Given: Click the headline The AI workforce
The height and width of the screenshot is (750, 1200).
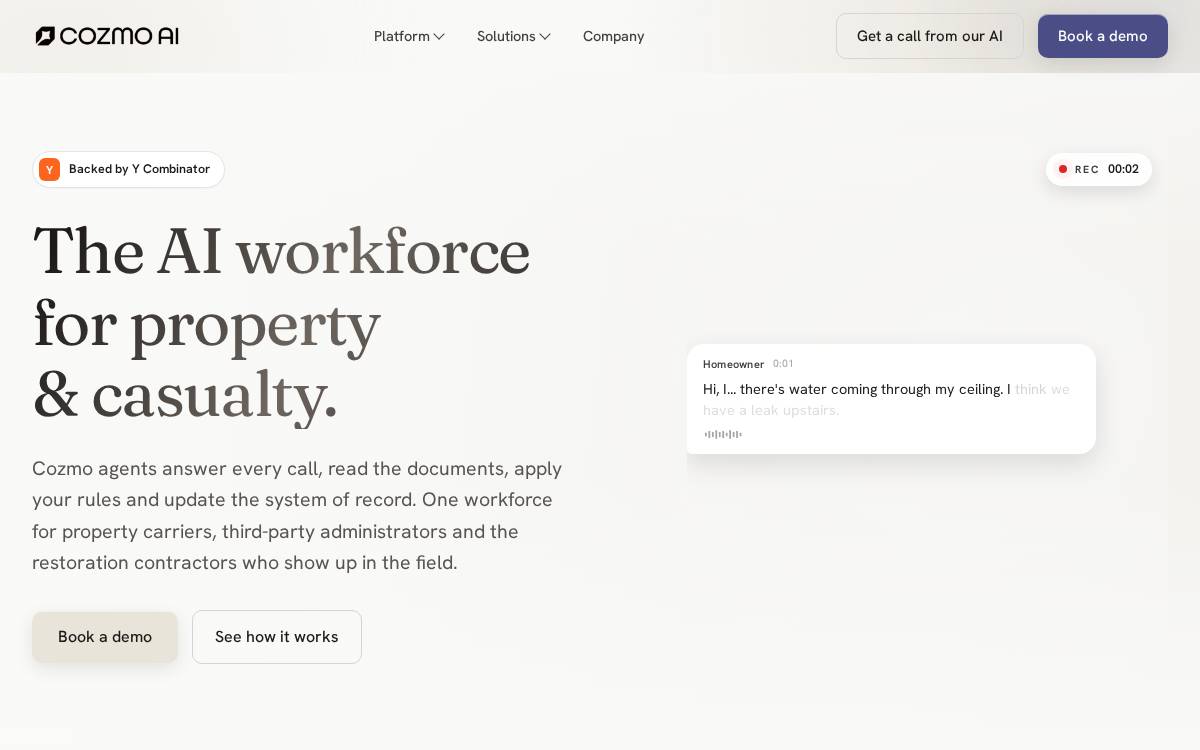Looking at the screenshot, I should [281, 250].
